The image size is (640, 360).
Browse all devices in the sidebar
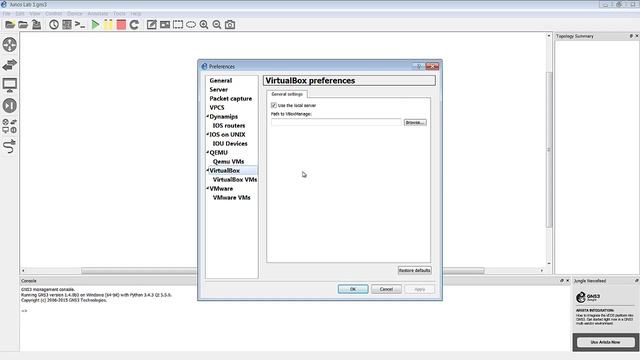point(9,126)
